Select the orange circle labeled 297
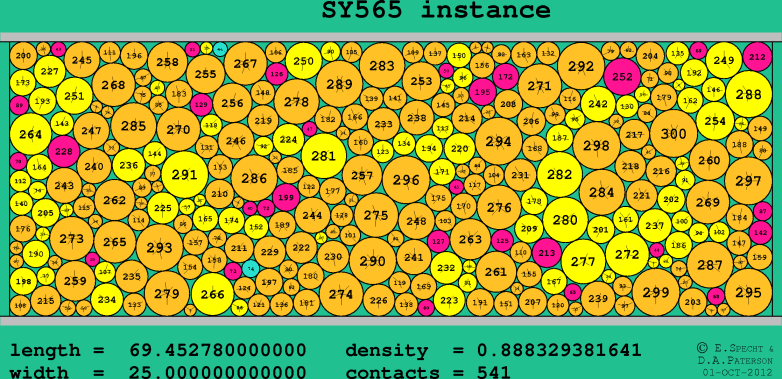 pyautogui.click(x=748, y=181)
